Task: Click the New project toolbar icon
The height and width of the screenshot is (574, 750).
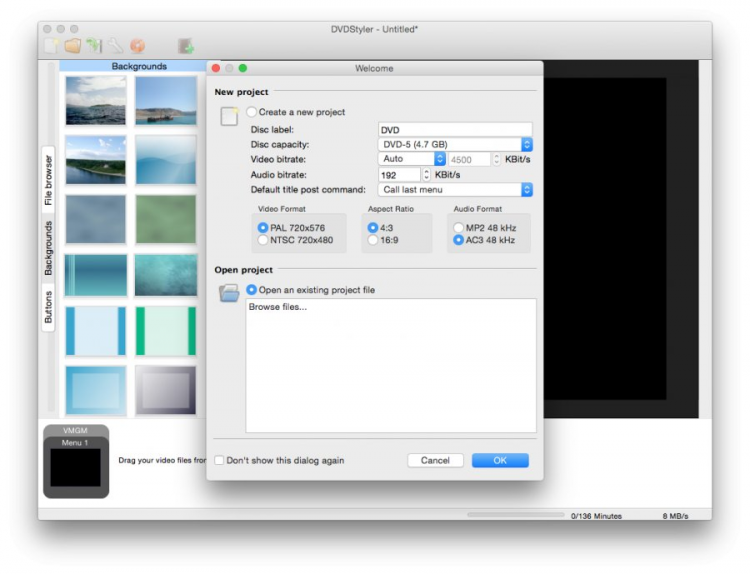Action: coord(51,46)
